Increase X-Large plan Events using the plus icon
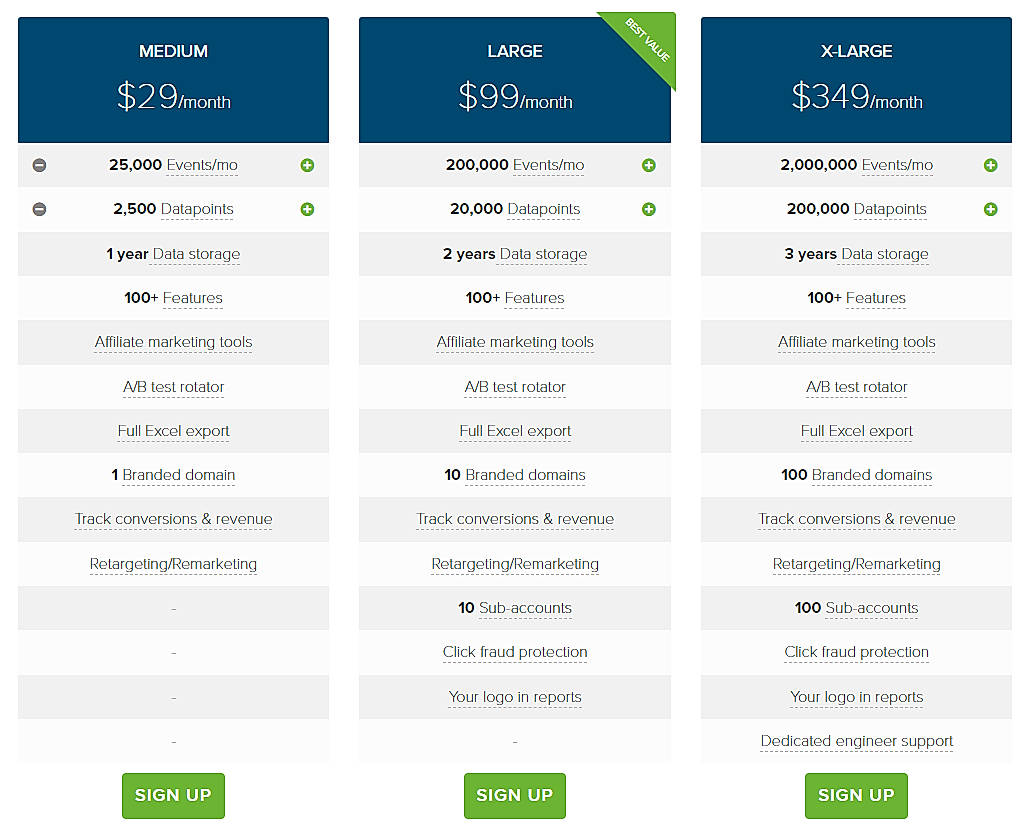 pyautogui.click(x=991, y=165)
